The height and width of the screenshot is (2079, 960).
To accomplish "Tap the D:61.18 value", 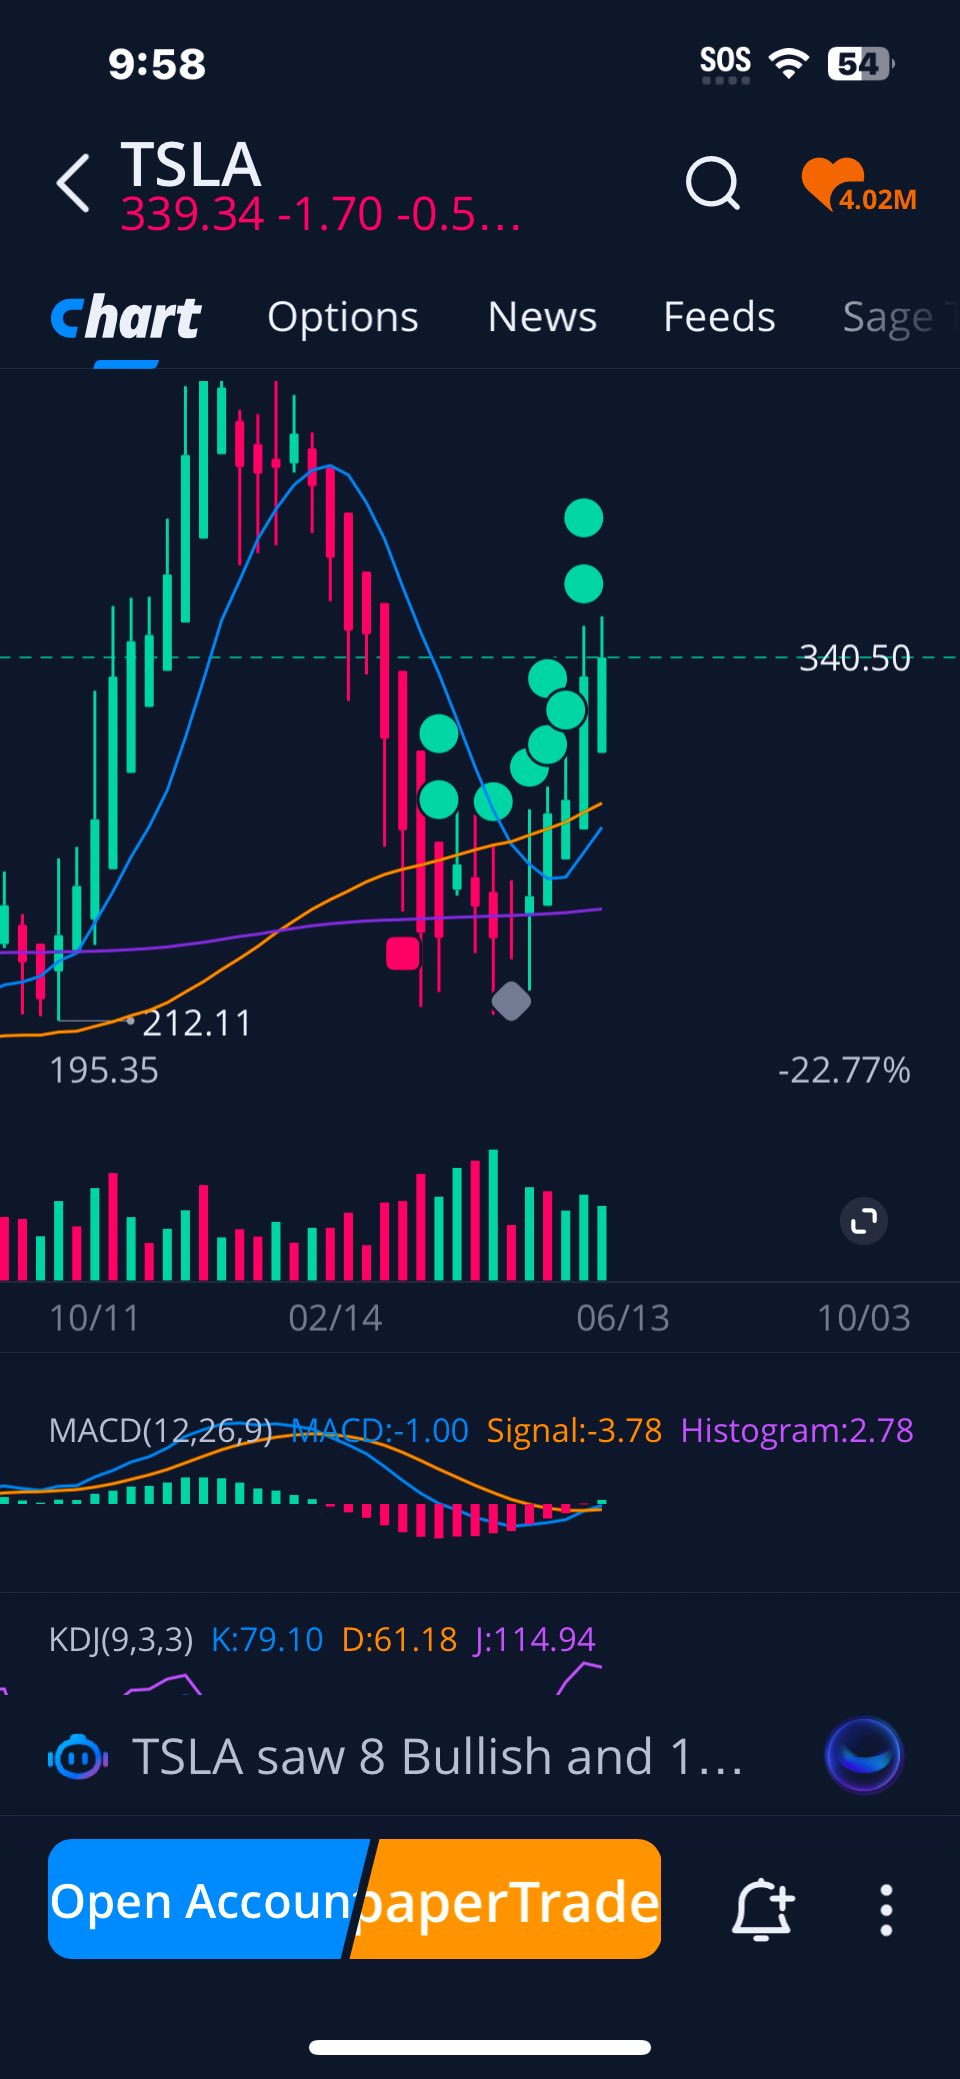I will pyautogui.click(x=399, y=1640).
